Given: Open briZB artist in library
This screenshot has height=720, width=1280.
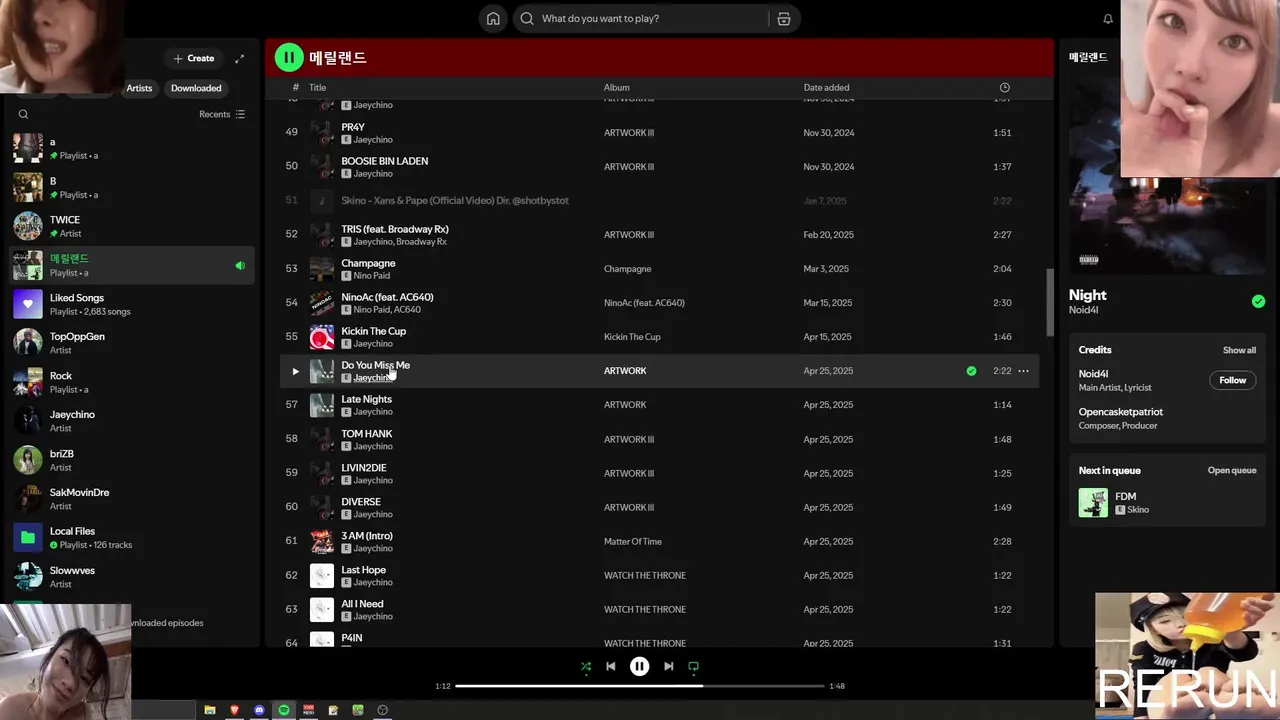Looking at the screenshot, I should pos(132,460).
